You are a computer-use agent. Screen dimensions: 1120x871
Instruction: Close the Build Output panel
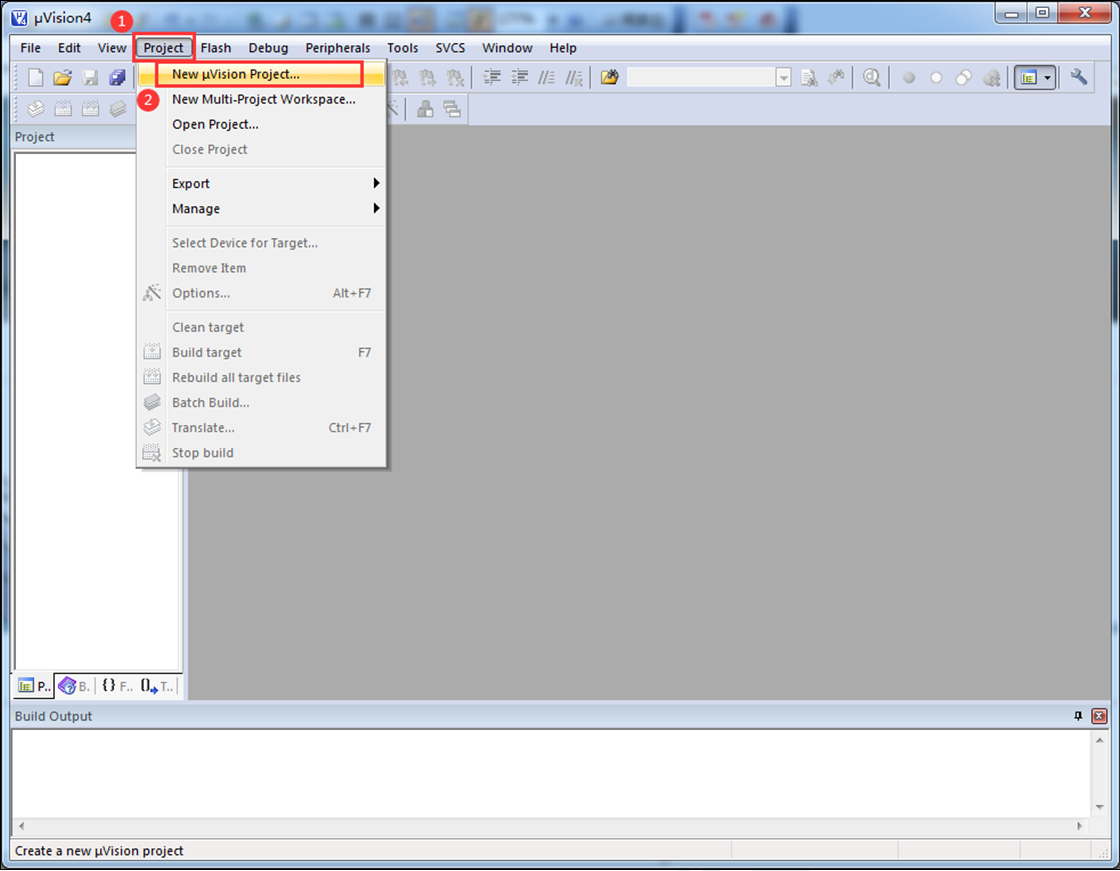pyautogui.click(x=1099, y=716)
